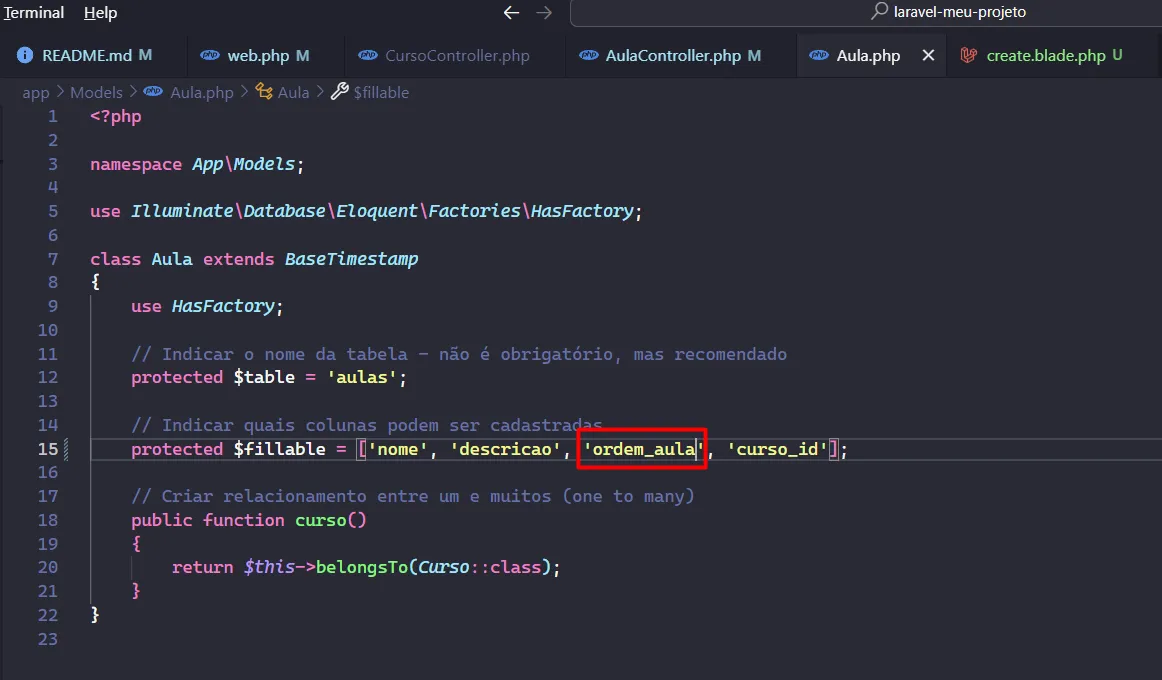Click the forward navigation arrow
The height and width of the screenshot is (680, 1162).
click(x=543, y=13)
